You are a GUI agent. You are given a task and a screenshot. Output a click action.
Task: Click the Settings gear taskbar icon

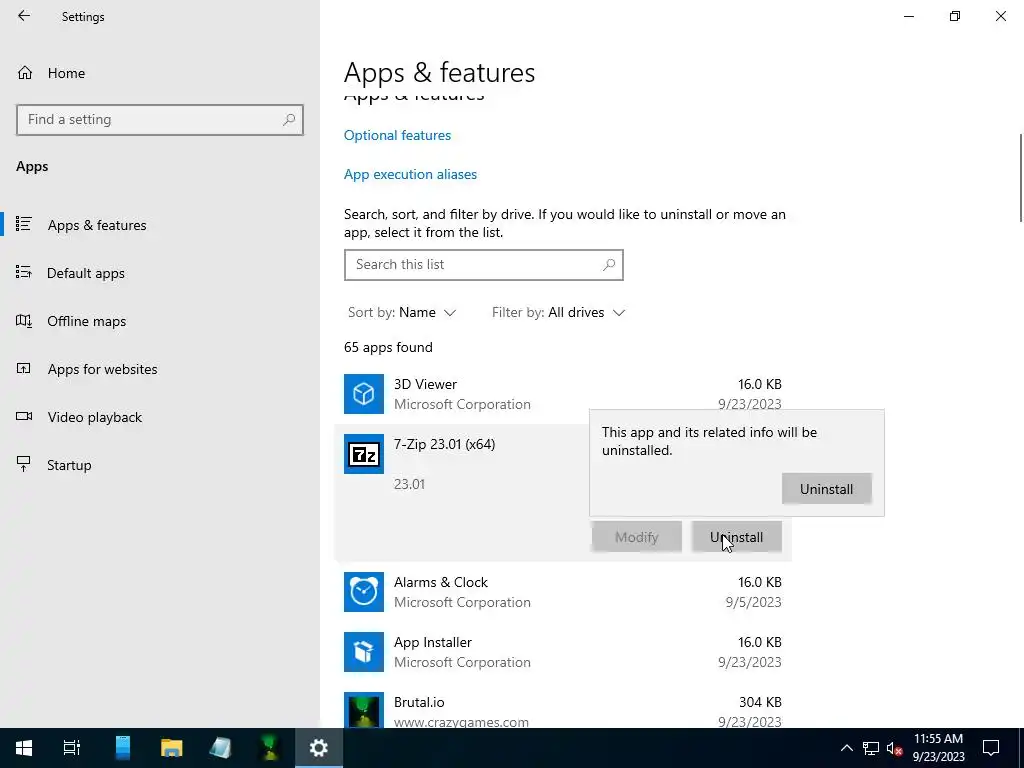pyautogui.click(x=319, y=748)
